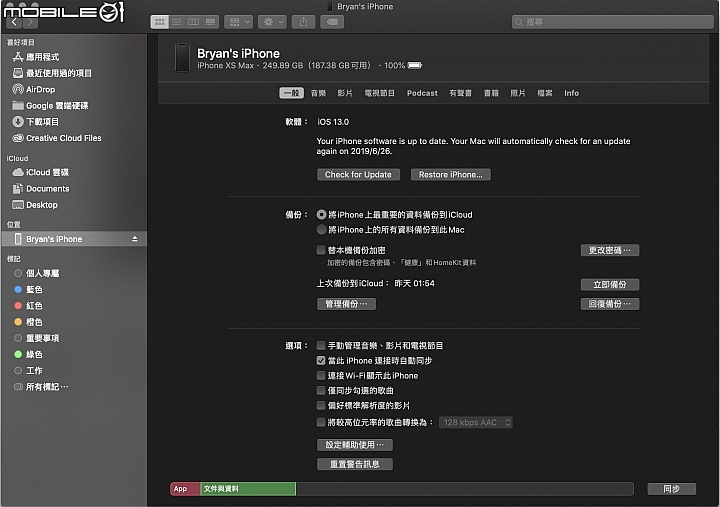Open Desktop in the sidebar
This screenshot has width=720, height=507.
pos(35,205)
